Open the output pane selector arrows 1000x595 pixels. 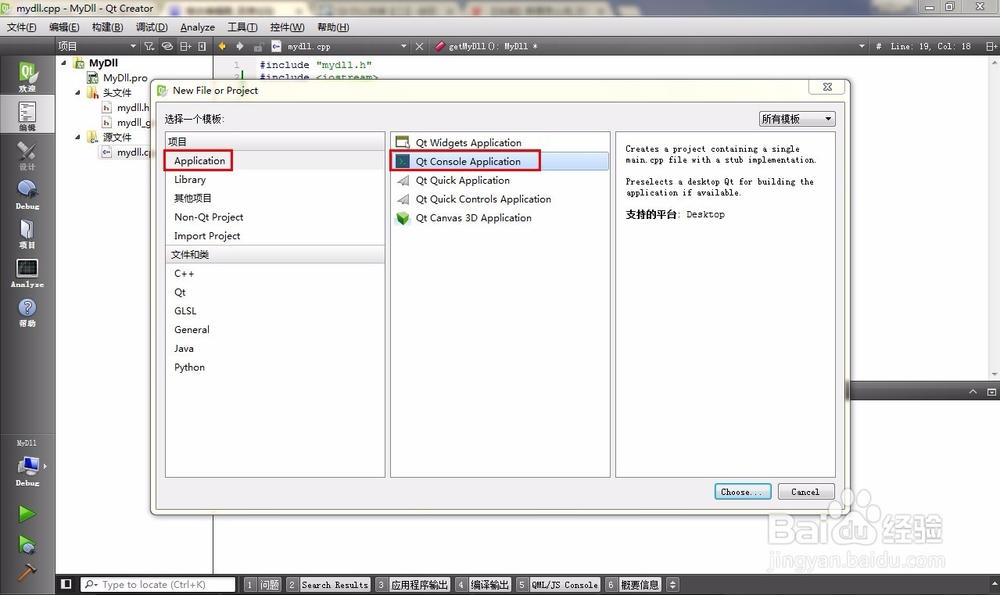[x=672, y=584]
